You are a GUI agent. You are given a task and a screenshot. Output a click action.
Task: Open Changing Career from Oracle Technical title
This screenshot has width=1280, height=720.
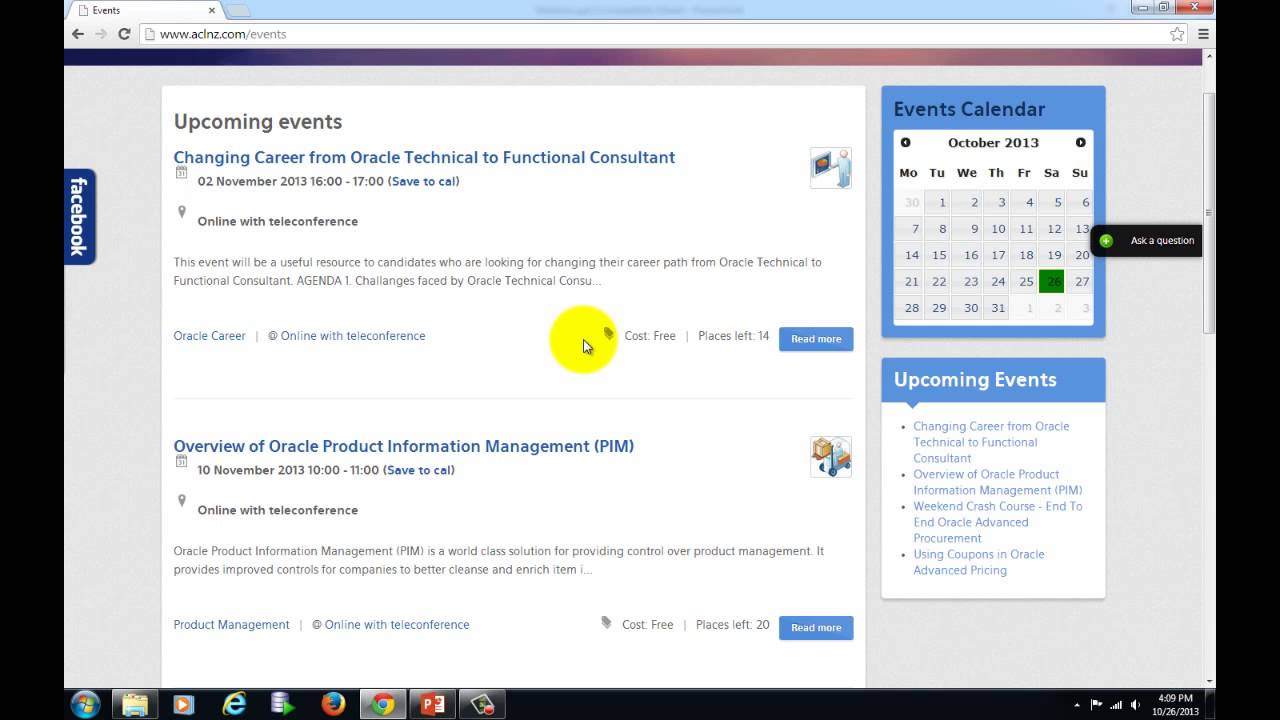pos(424,157)
